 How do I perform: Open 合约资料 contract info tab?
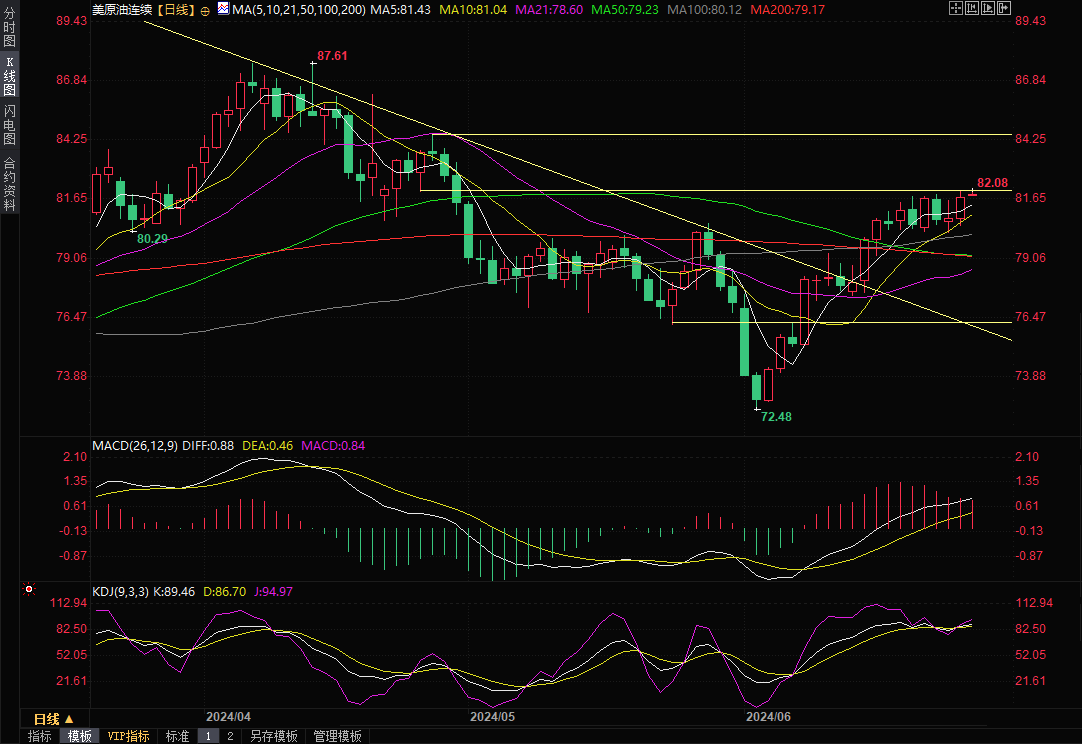(x=9, y=183)
